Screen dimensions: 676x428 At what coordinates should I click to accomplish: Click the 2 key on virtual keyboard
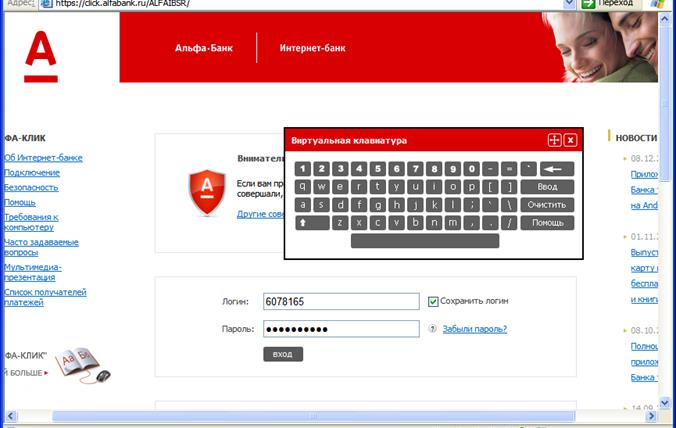coord(322,169)
